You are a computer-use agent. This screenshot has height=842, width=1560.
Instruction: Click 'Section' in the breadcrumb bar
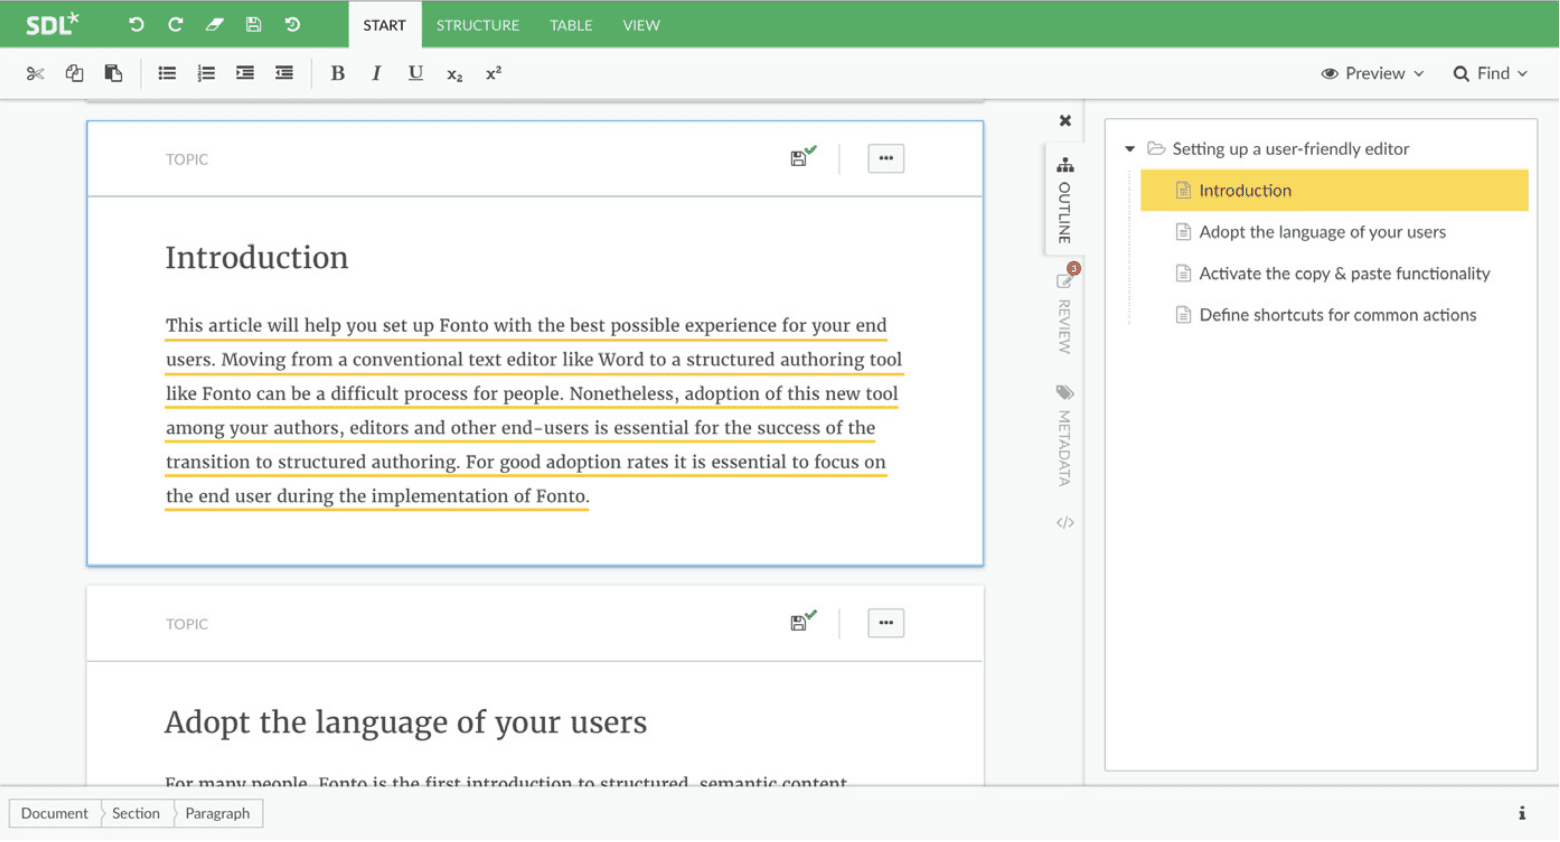(135, 813)
